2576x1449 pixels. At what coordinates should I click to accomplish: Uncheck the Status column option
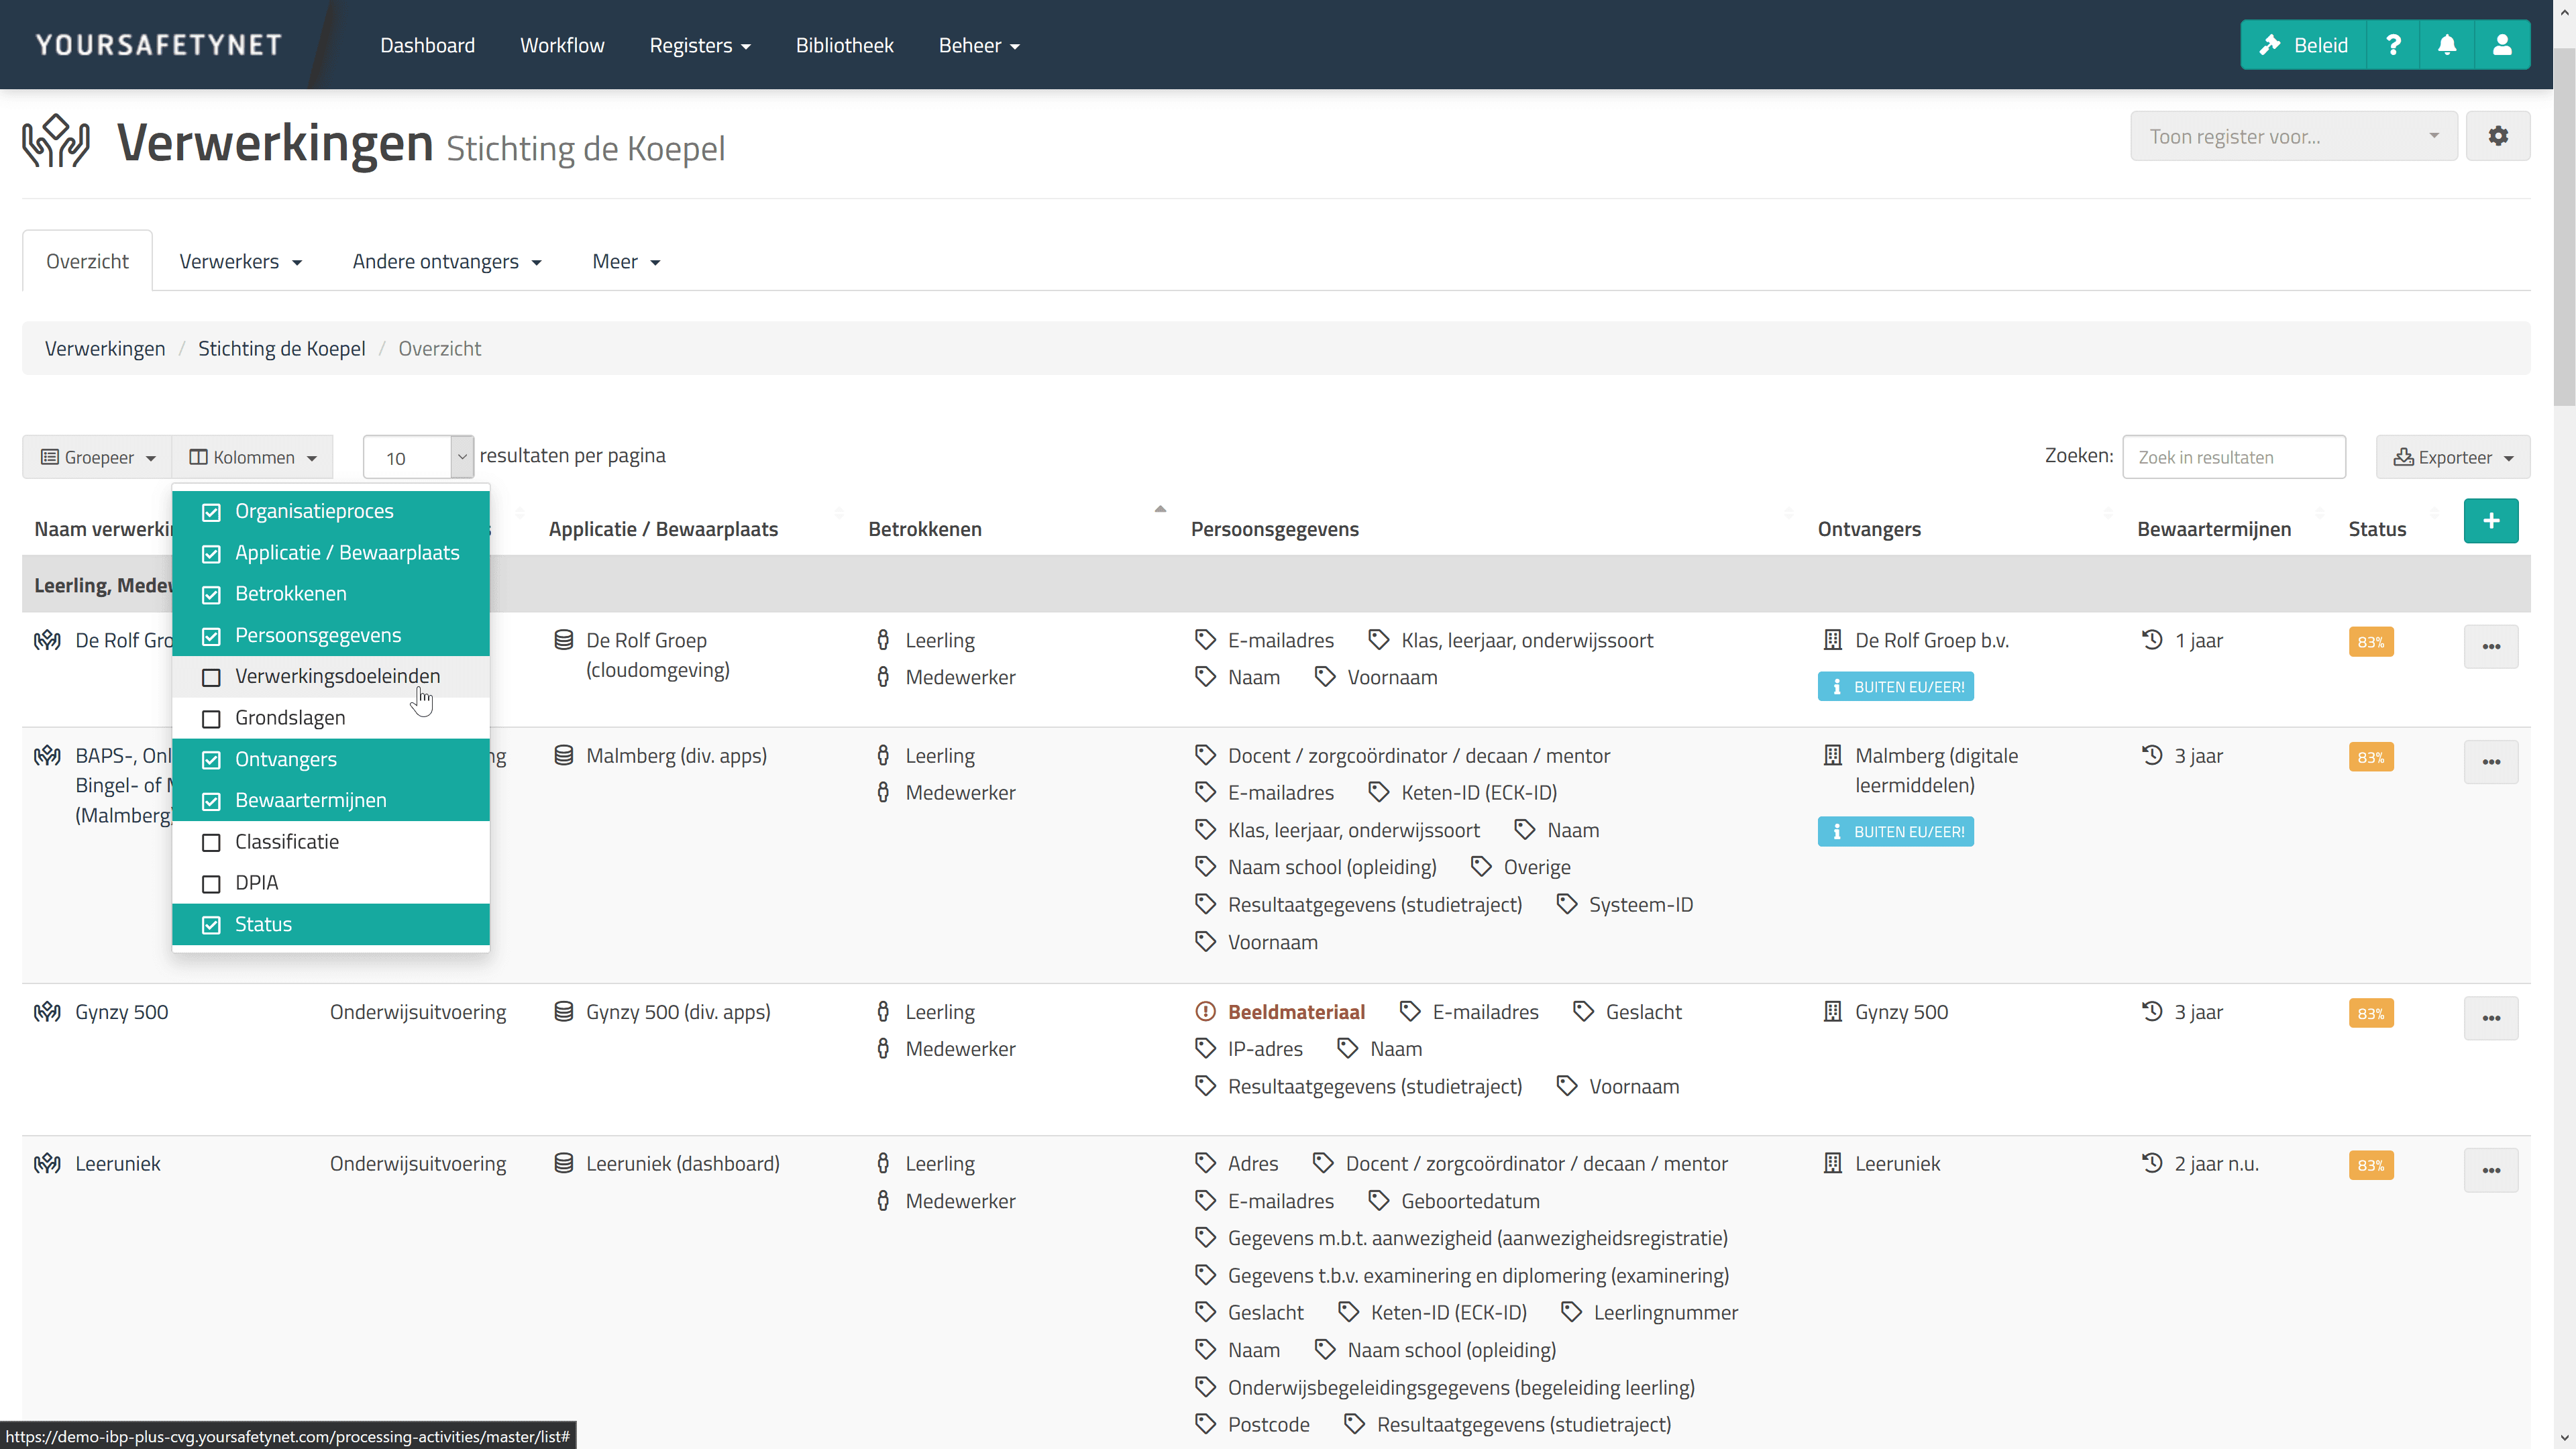point(211,925)
